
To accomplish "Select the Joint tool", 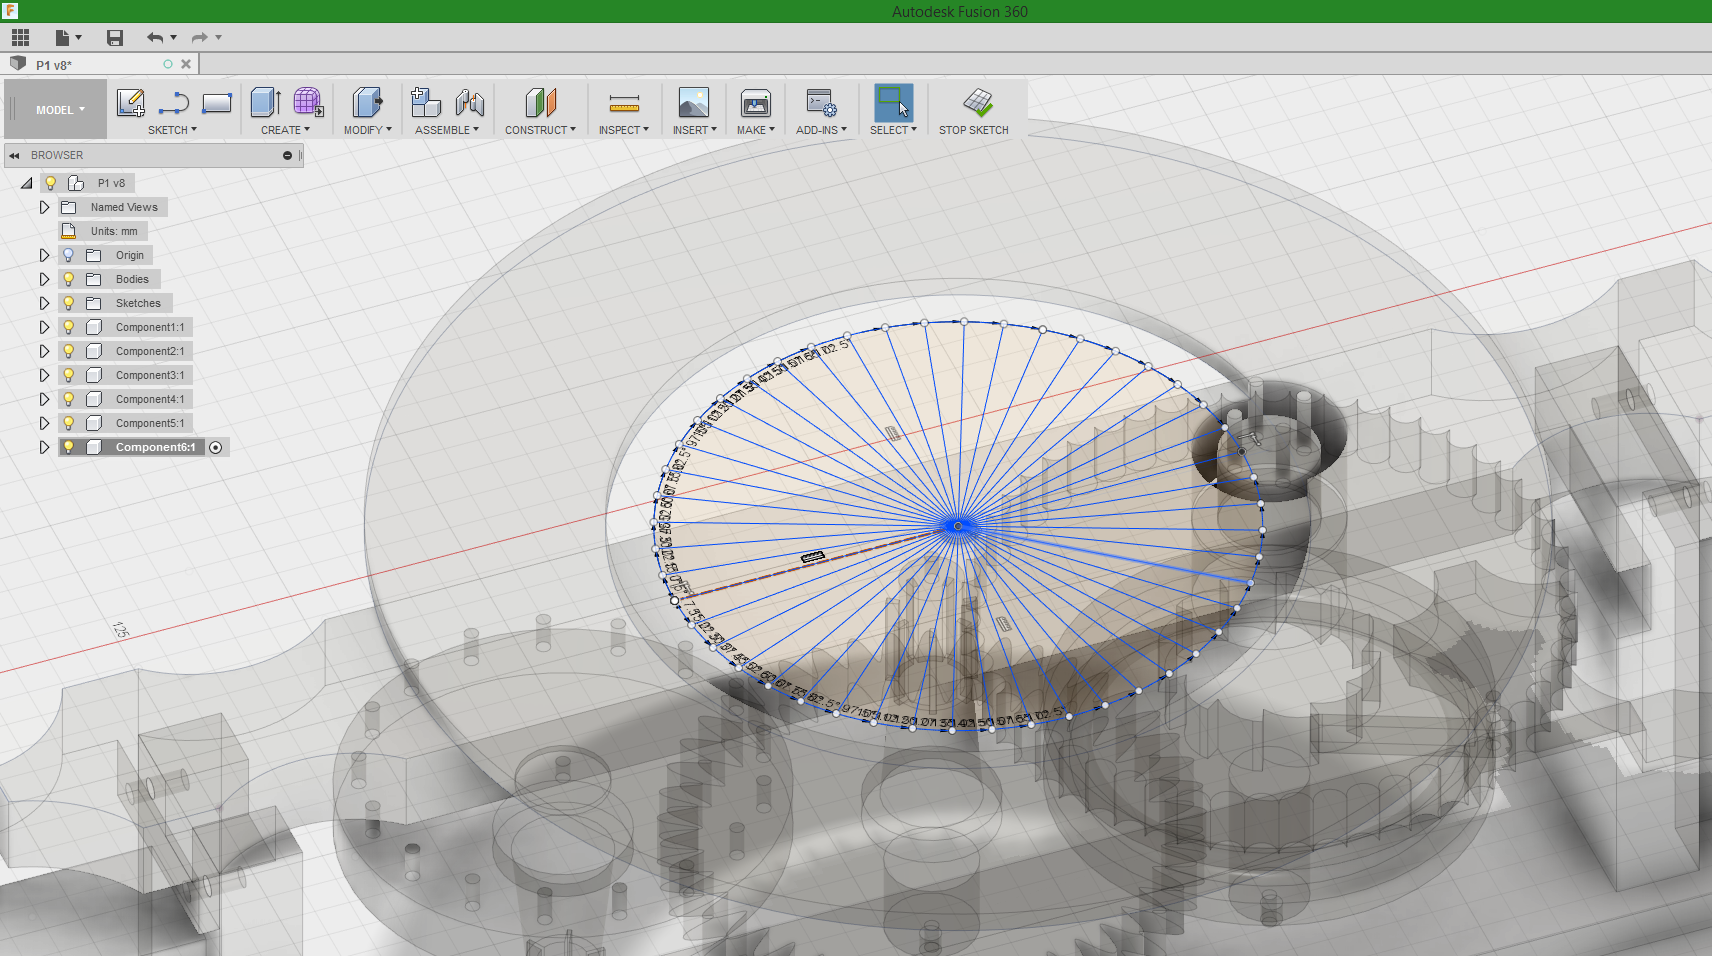I will [x=470, y=103].
